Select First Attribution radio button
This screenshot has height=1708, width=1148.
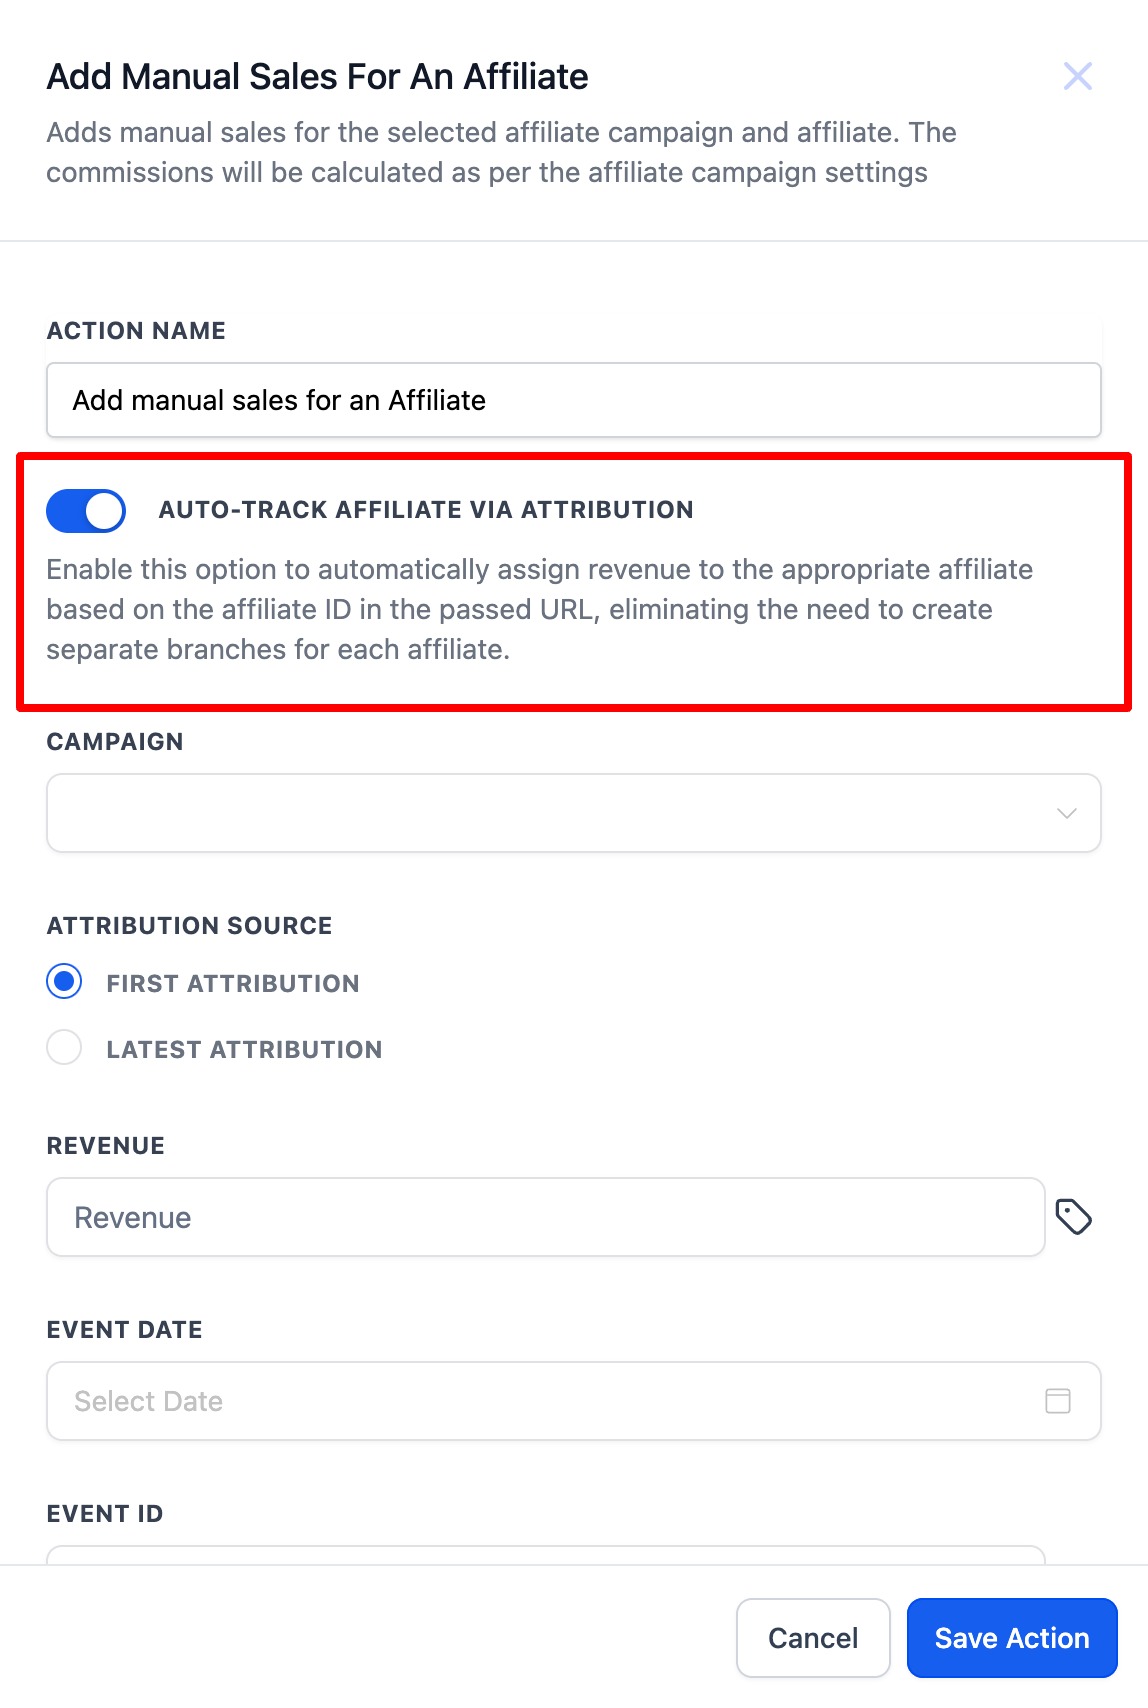pyautogui.click(x=65, y=982)
